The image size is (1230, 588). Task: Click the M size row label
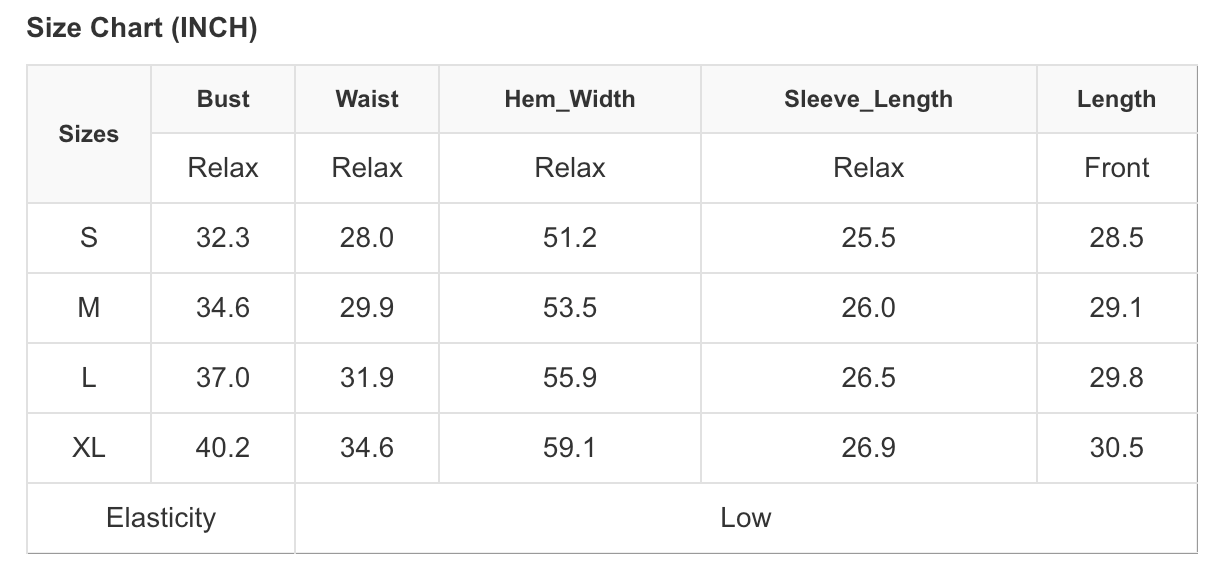(89, 308)
